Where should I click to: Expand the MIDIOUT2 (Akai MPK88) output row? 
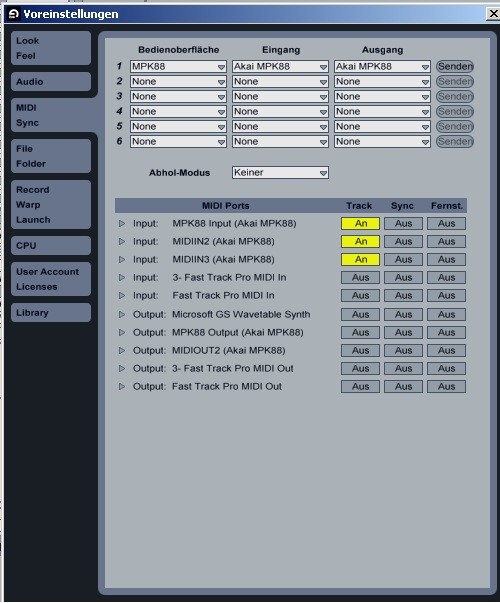click(x=122, y=351)
